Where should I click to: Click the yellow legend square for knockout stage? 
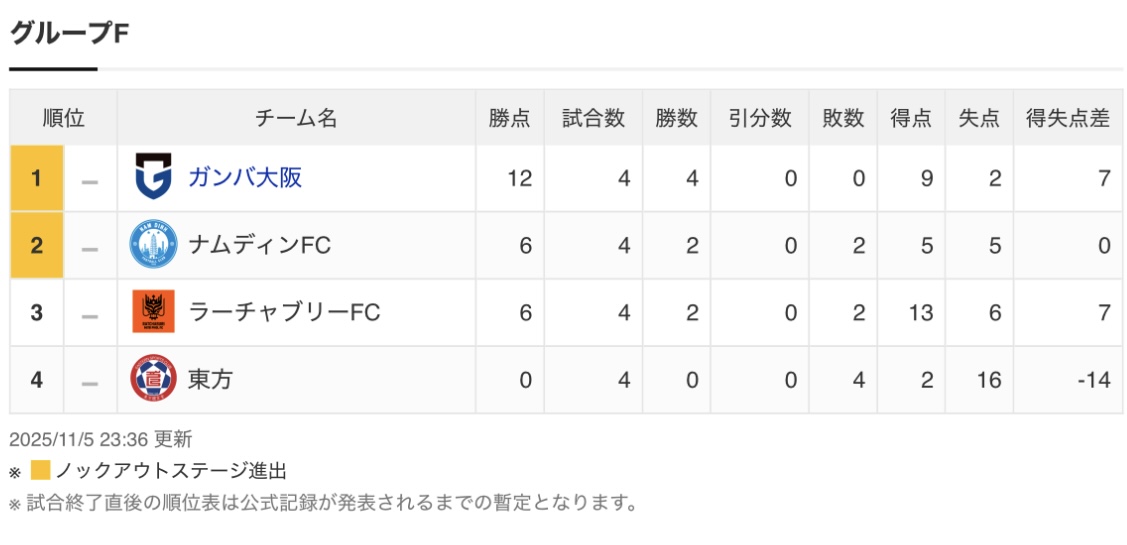40,471
